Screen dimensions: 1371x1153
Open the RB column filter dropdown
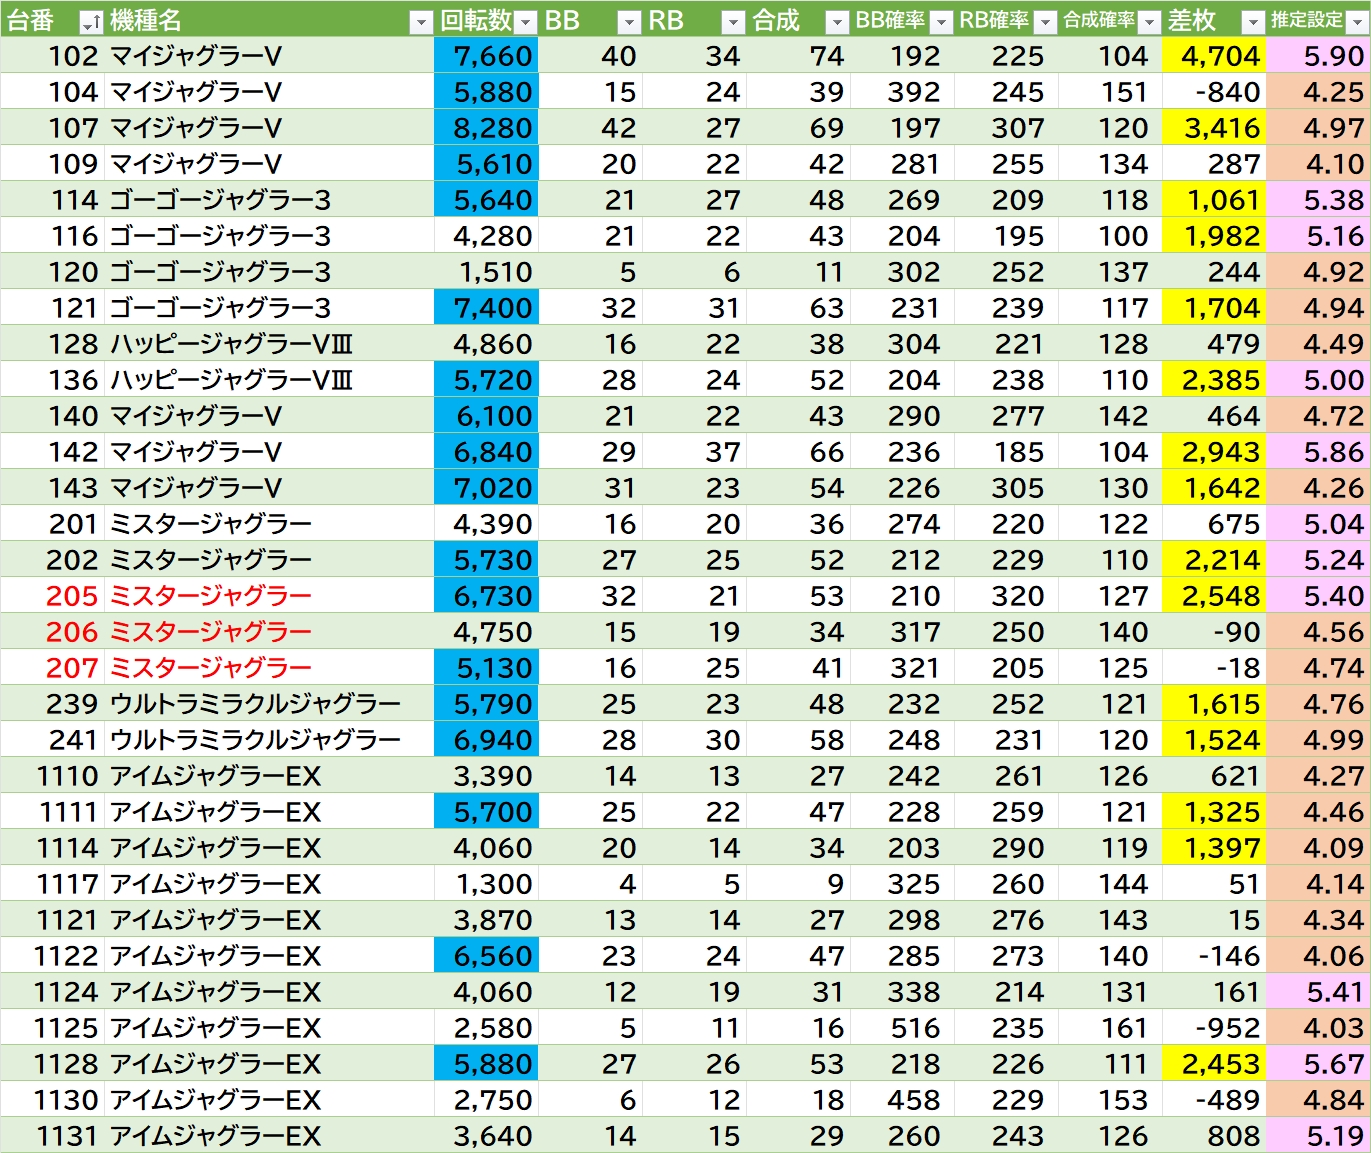tap(734, 22)
